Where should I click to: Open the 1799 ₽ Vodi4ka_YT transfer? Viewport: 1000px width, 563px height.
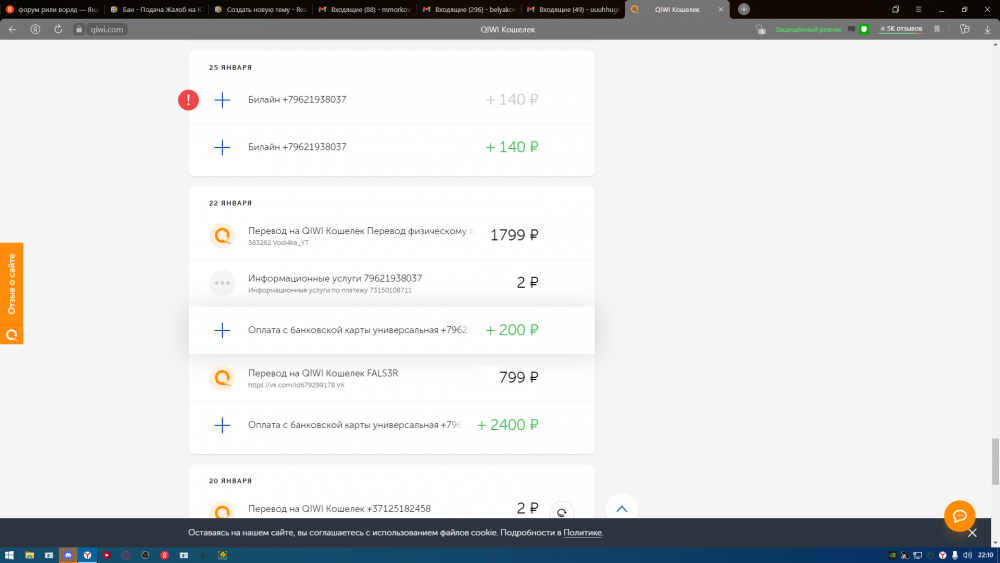click(392, 235)
